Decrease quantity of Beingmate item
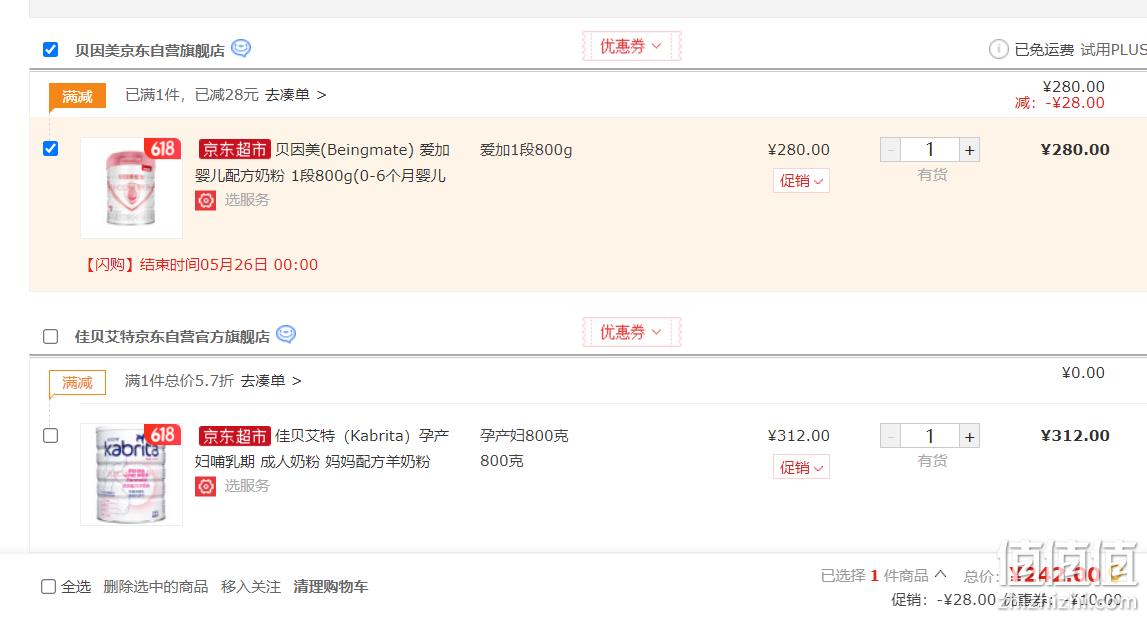This screenshot has width=1147, height=619. pyautogui.click(x=890, y=150)
